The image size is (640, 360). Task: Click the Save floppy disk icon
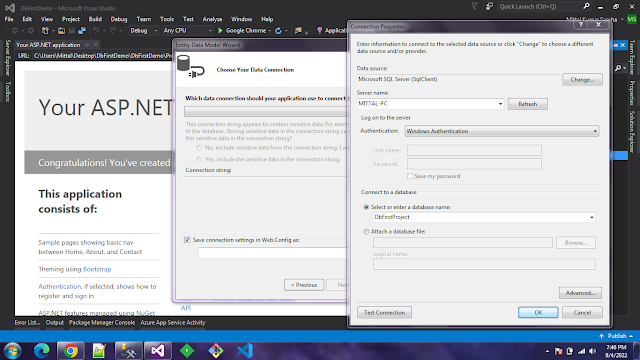tap(71, 31)
